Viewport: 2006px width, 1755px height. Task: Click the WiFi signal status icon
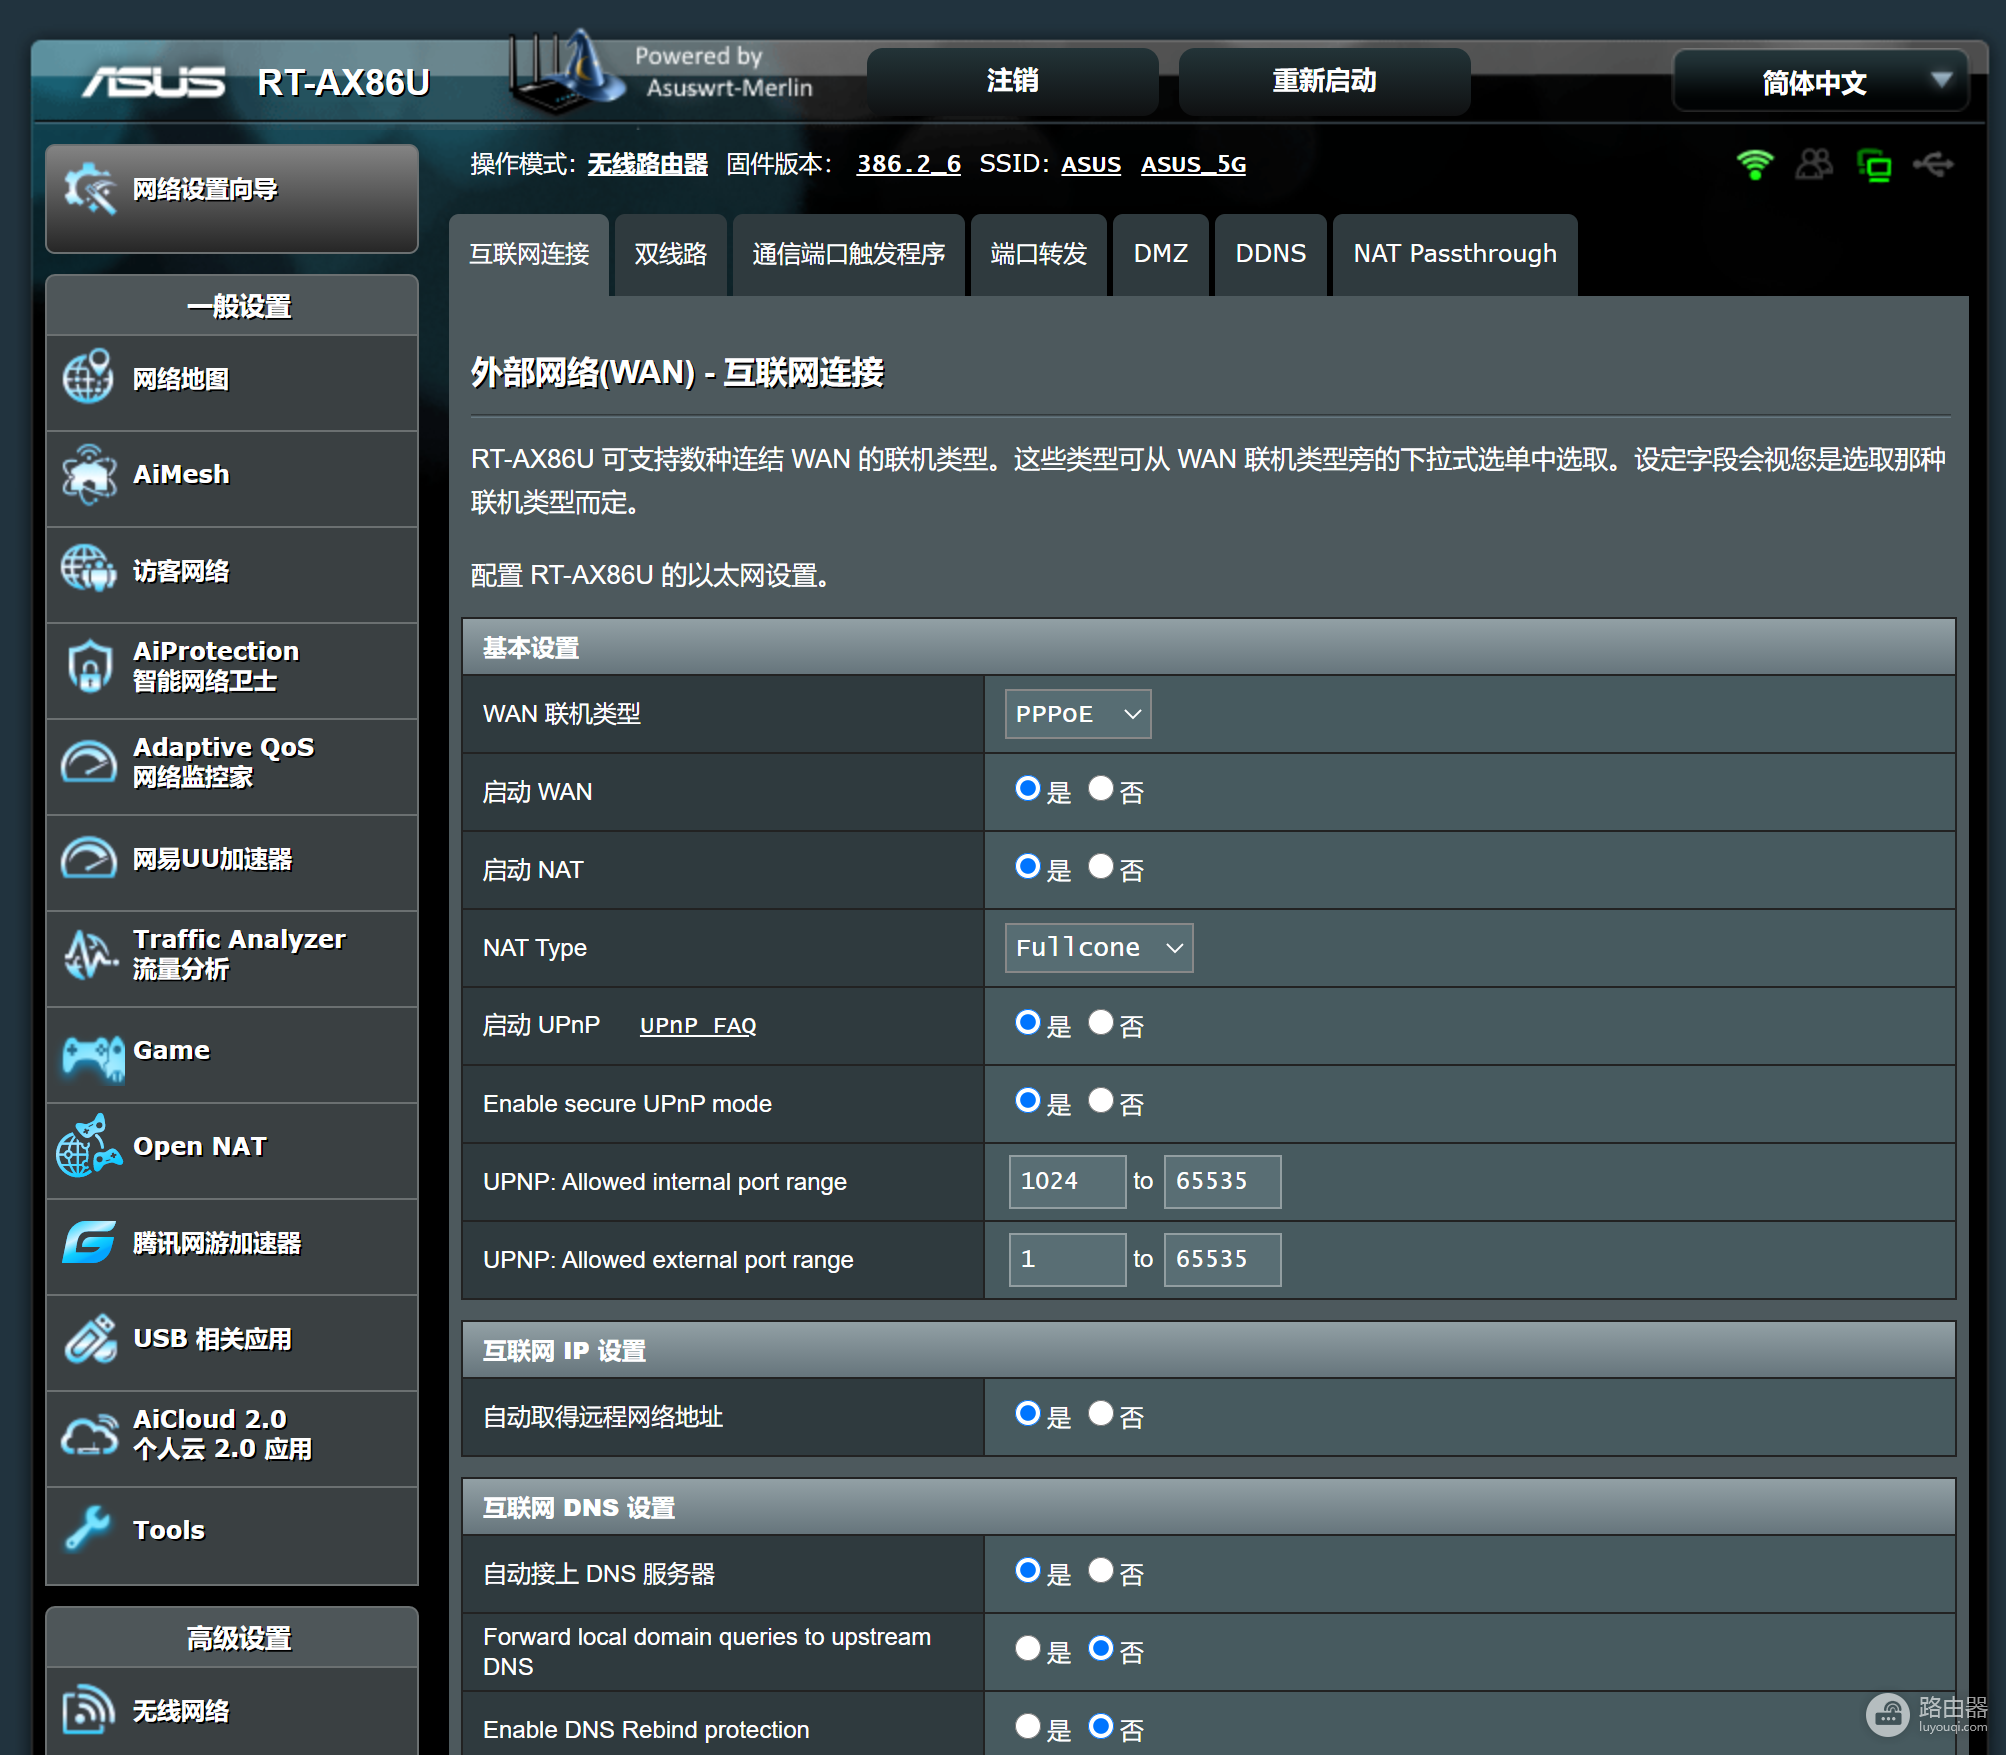tap(1754, 164)
